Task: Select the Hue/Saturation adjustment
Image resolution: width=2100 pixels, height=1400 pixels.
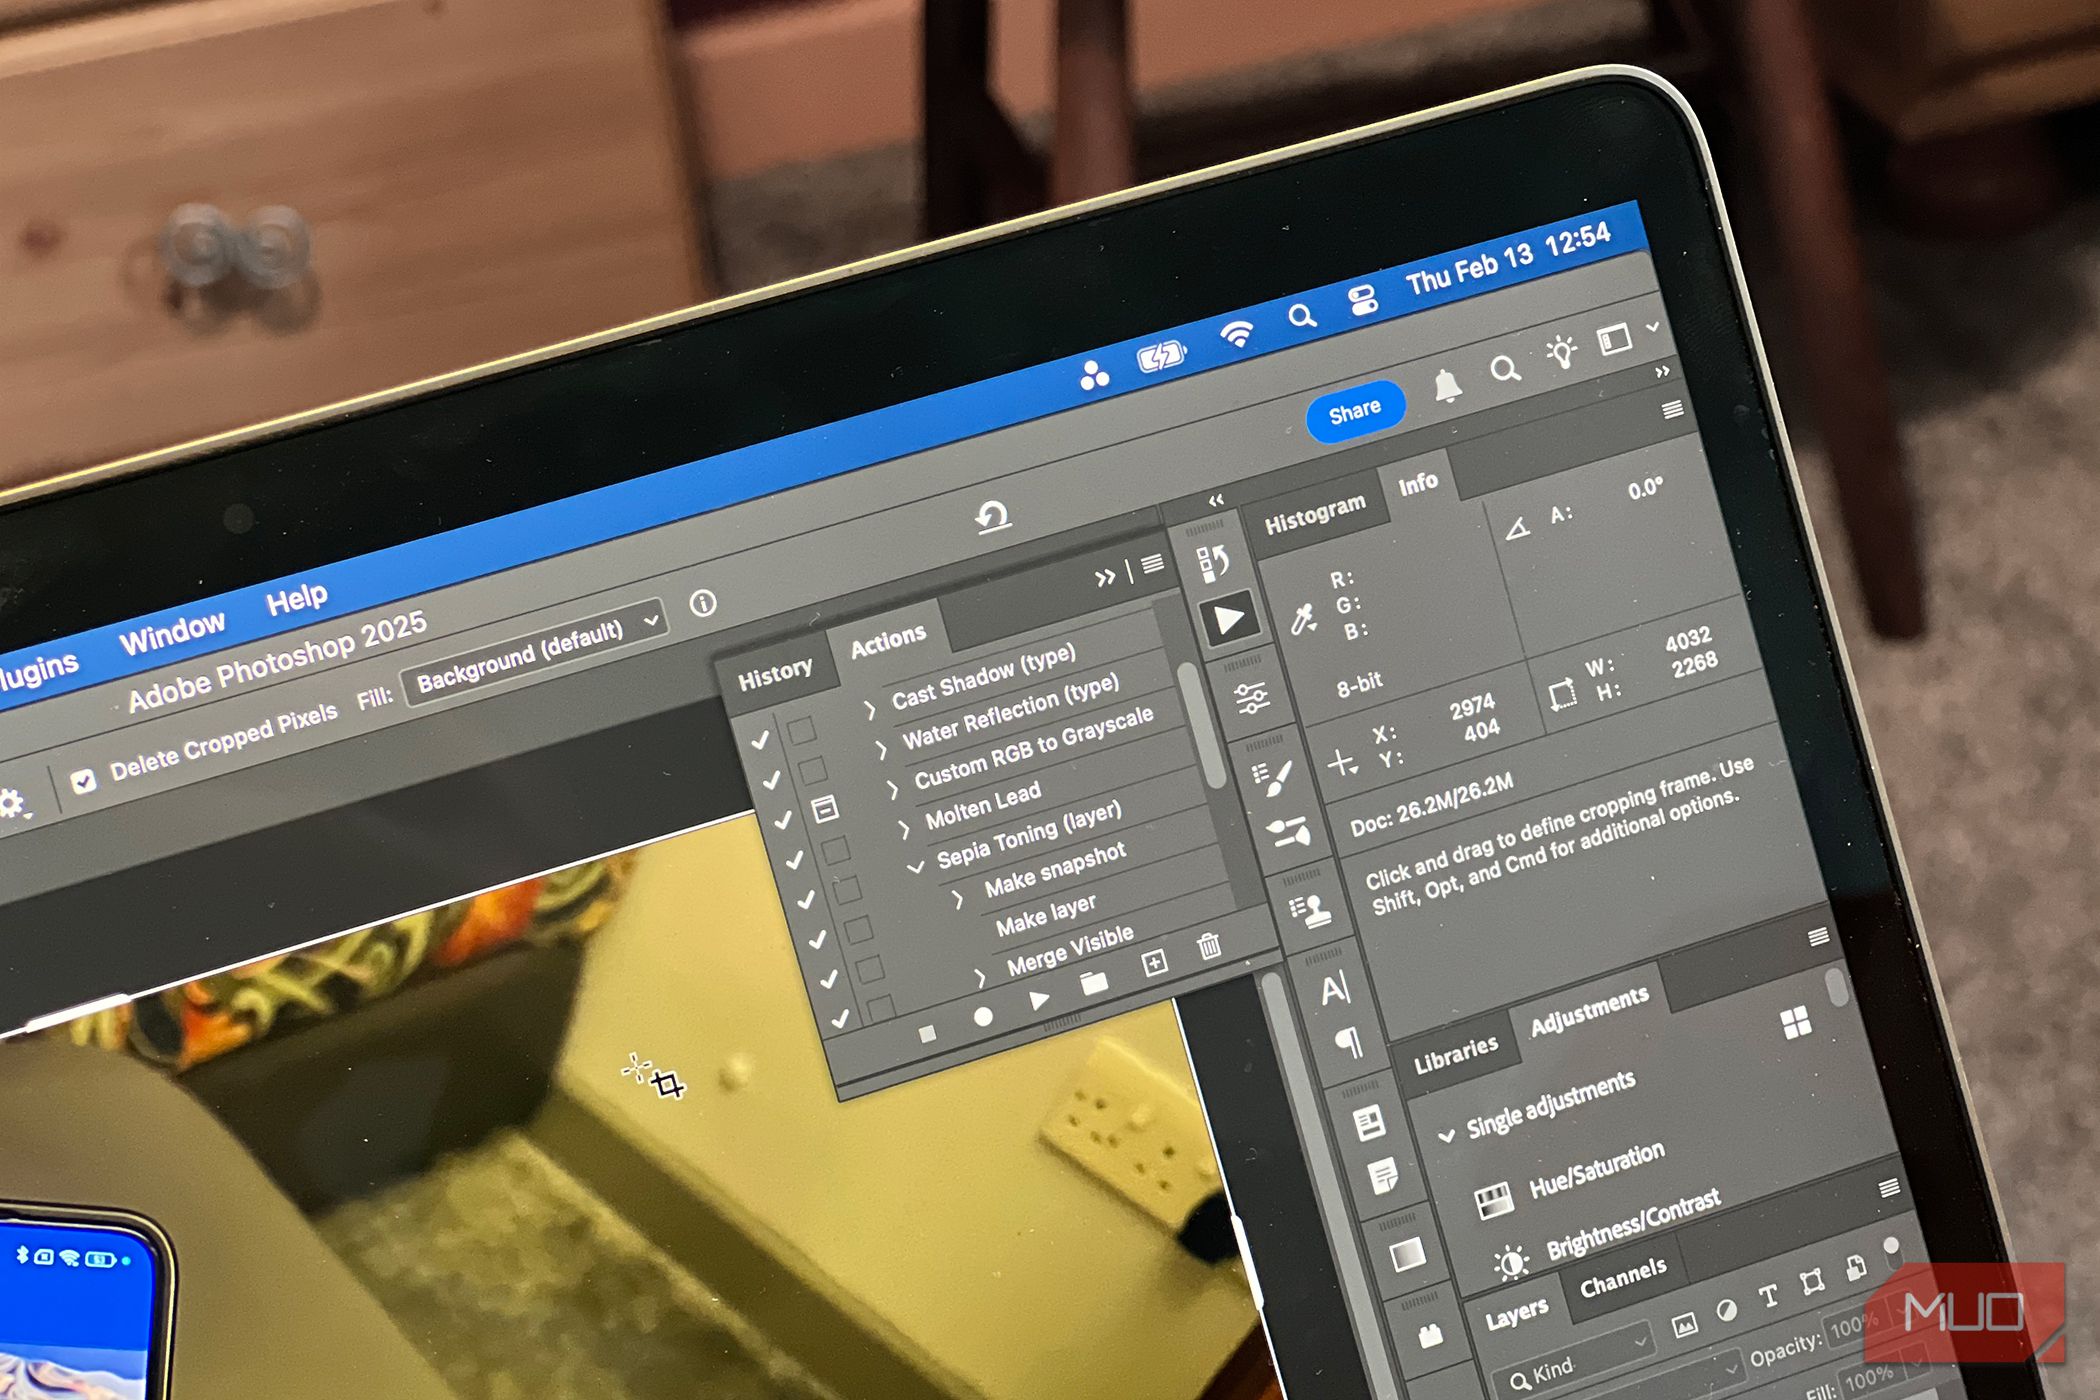Action: [1596, 1170]
